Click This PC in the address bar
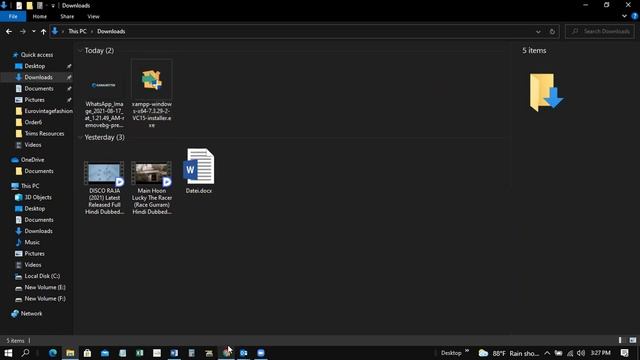Viewport: 640px width, 360px height. coord(77,31)
